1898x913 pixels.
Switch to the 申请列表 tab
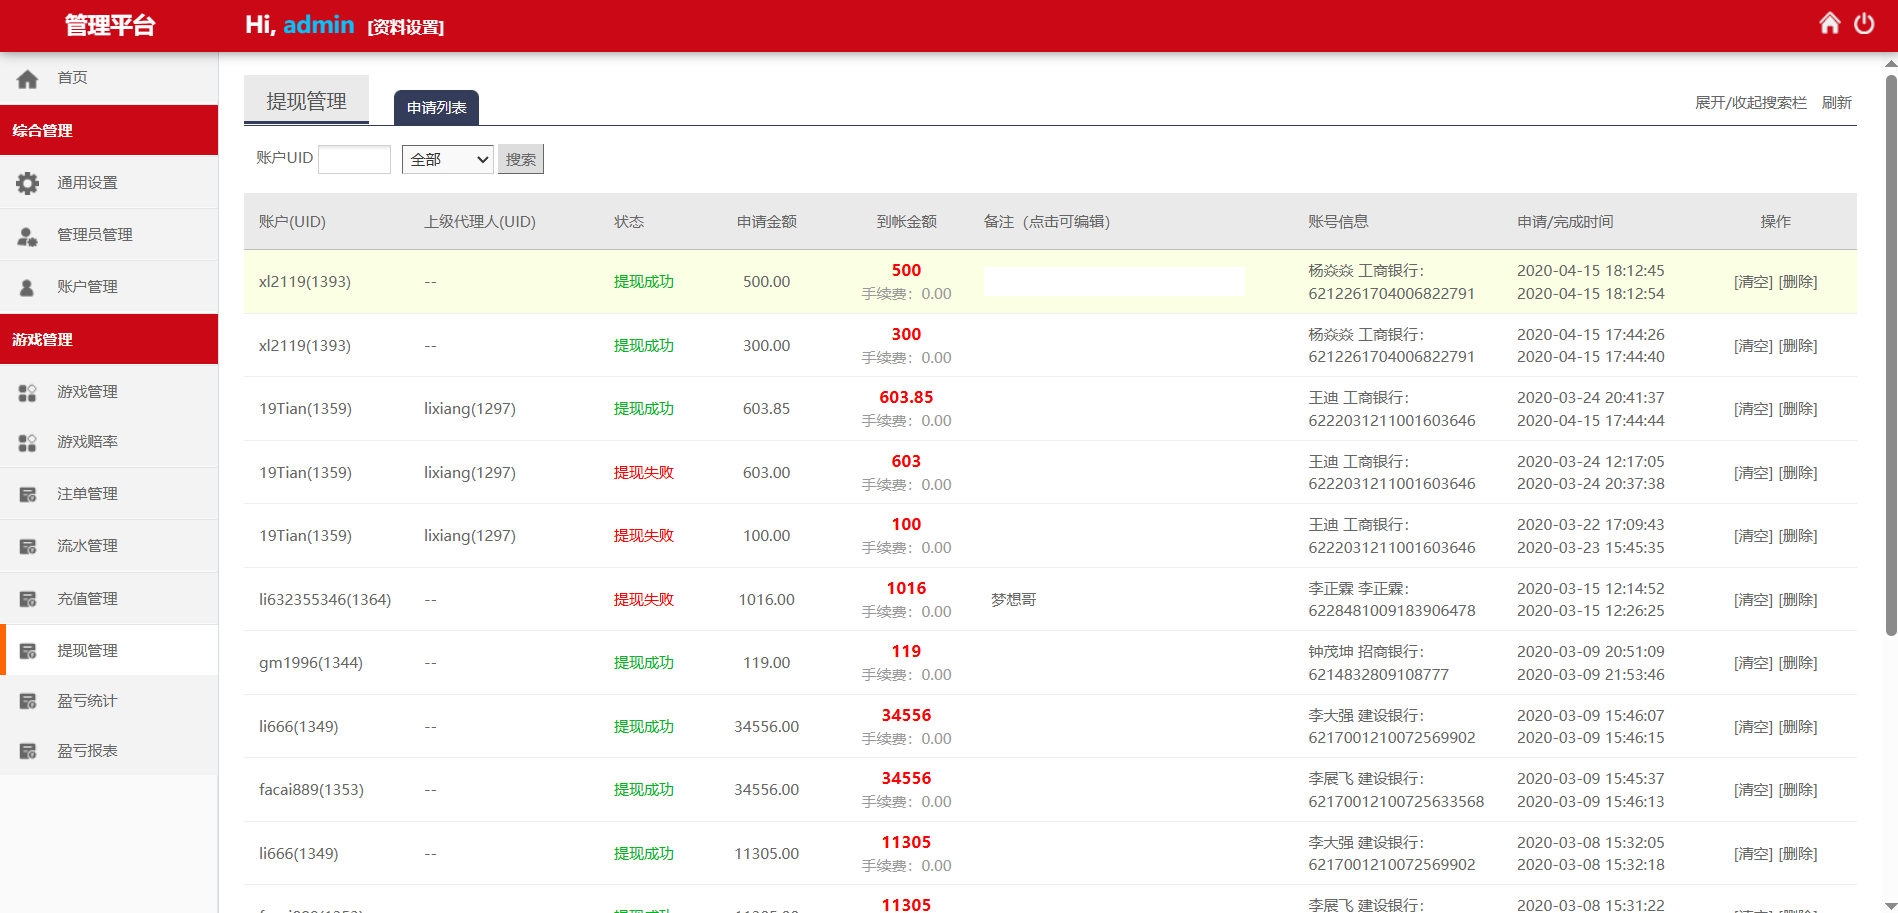click(x=436, y=108)
